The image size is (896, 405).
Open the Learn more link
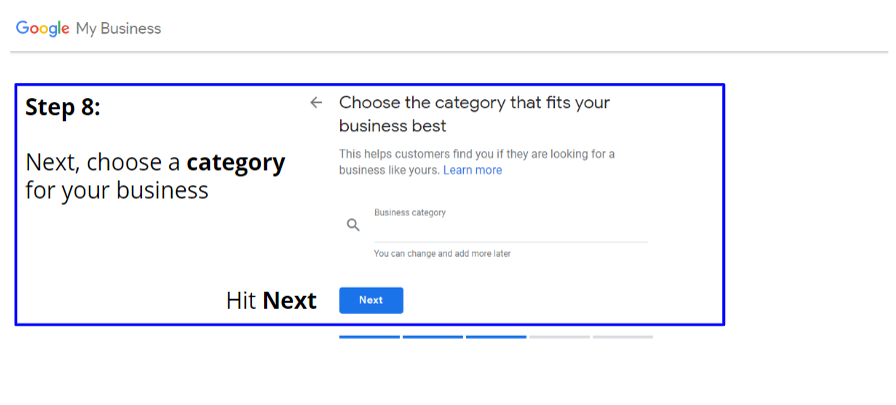473,170
